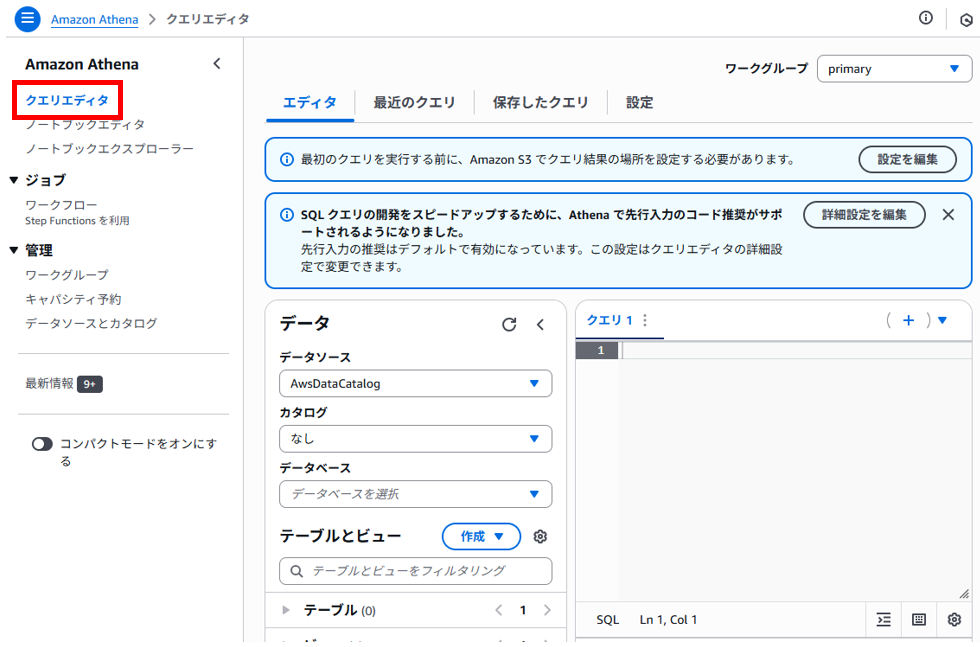Viewport: 980px width, 647px height.
Task: Click the Ln 1, Col 1 status text
Action: [x=668, y=619]
